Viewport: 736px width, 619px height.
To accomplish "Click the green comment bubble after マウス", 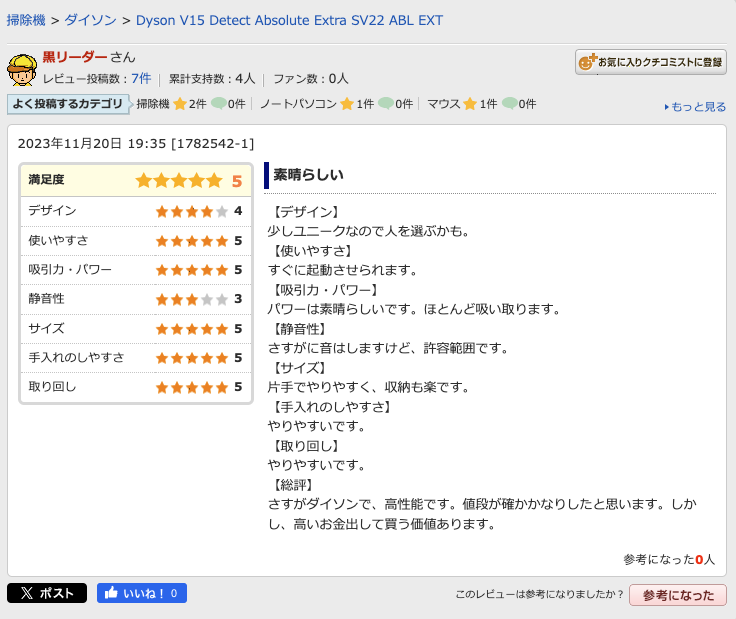I will click(x=509, y=104).
